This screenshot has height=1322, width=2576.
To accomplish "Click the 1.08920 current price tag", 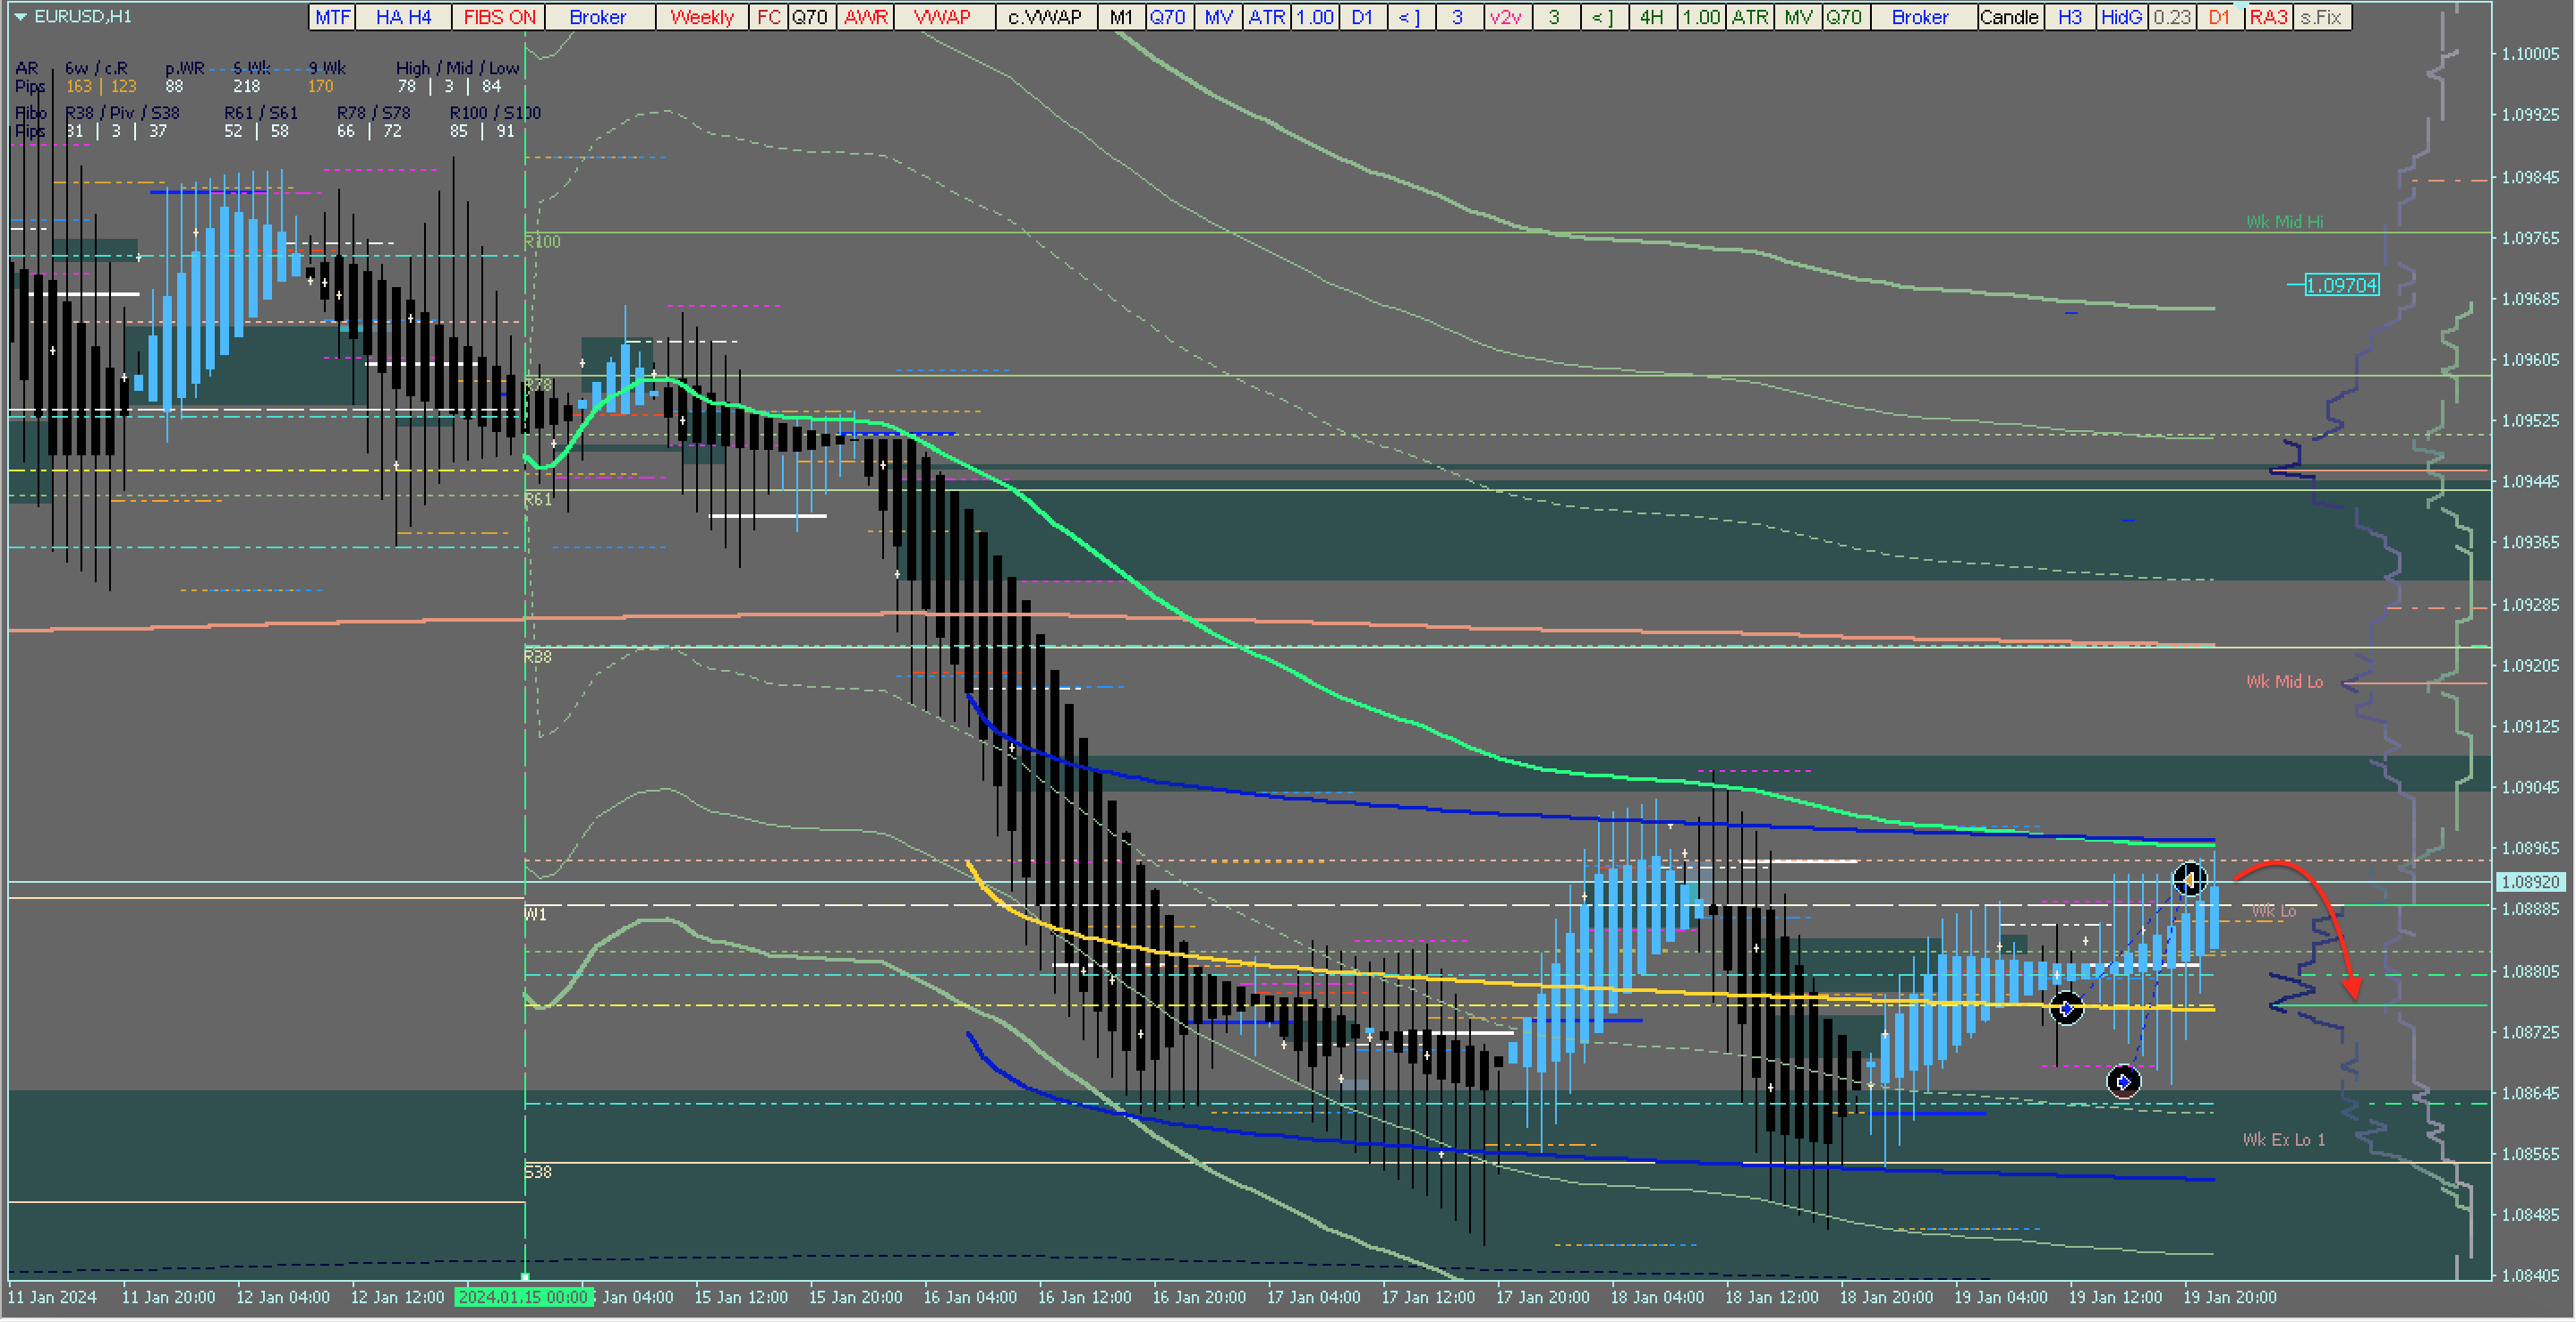I will click(x=2530, y=882).
